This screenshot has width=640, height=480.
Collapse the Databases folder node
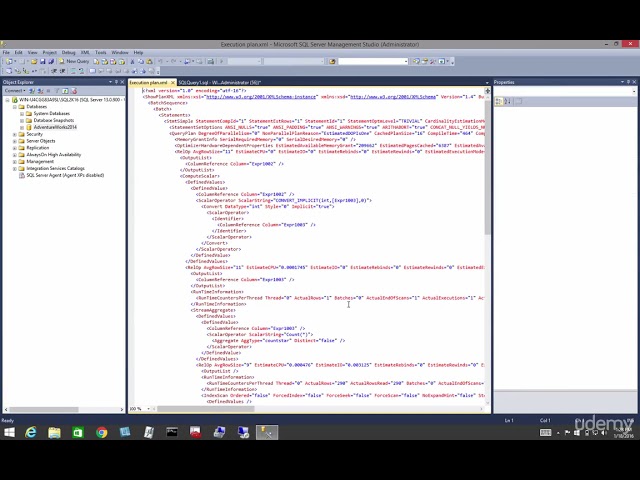15,107
